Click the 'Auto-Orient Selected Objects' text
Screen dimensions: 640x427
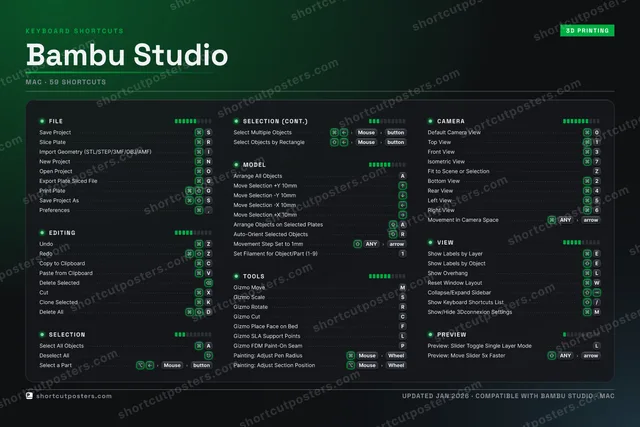coord(271,234)
